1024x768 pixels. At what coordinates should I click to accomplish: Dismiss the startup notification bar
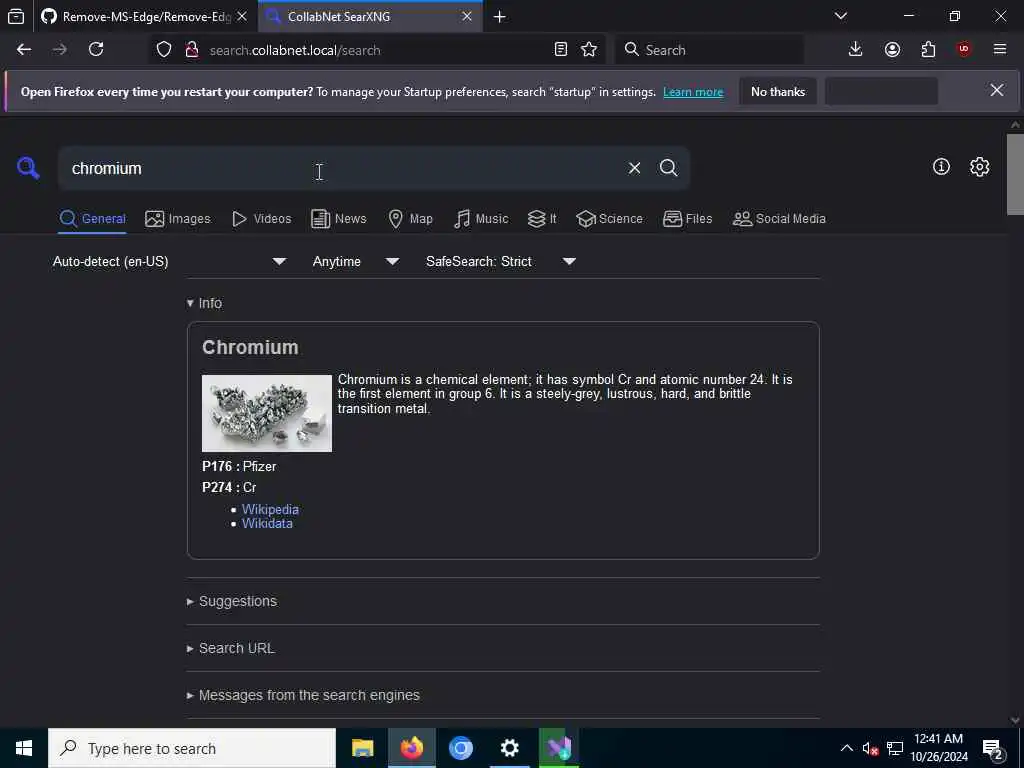tap(997, 90)
